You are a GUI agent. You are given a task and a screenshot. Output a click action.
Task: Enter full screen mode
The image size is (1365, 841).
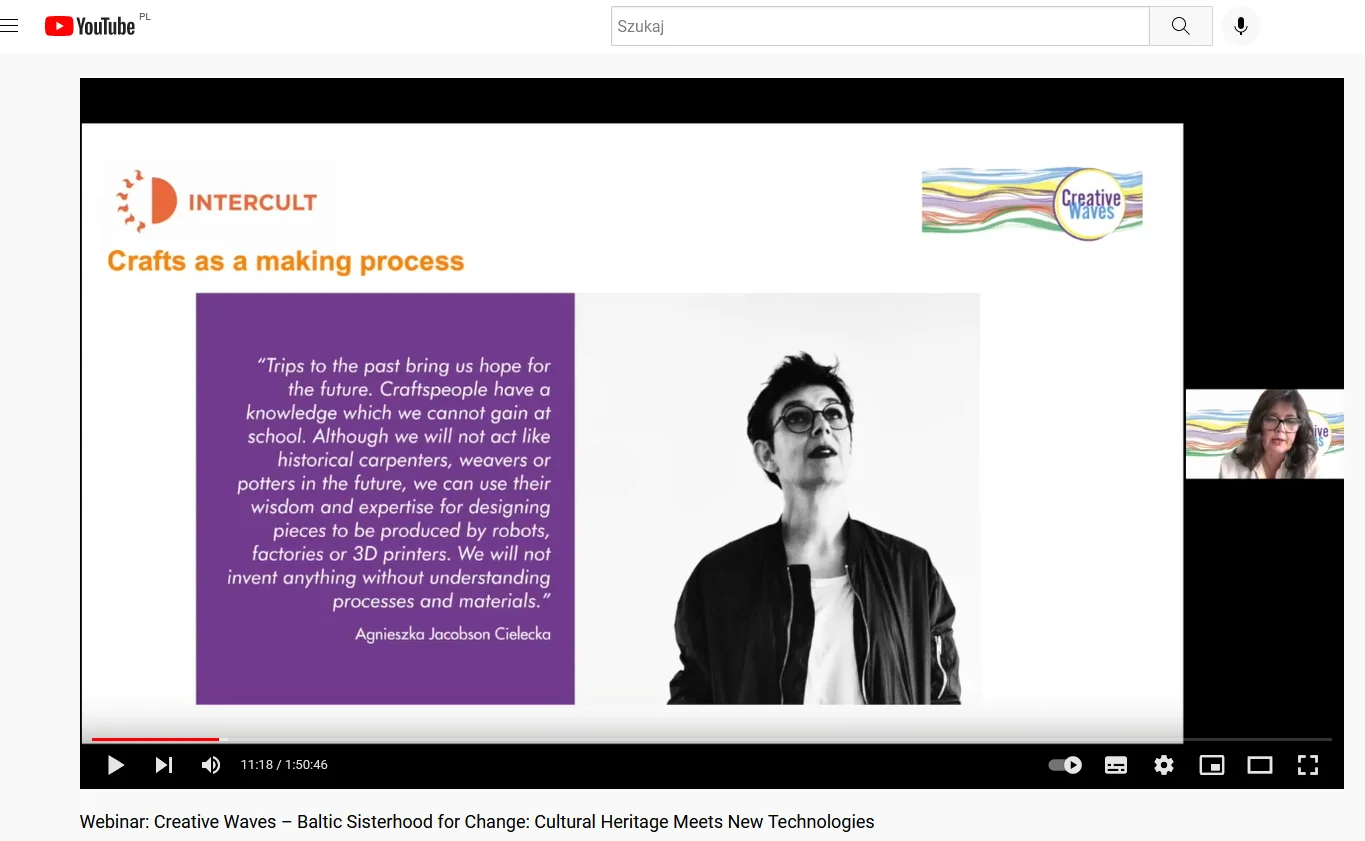pos(1308,765)
